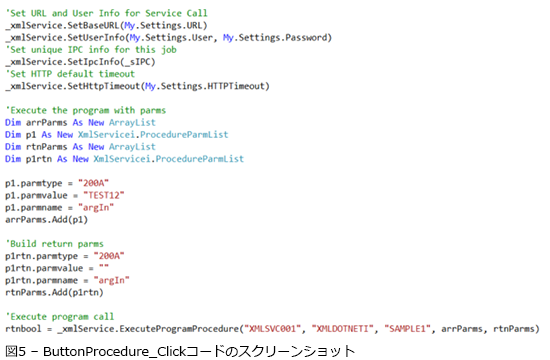This screenshot has width=550, height=360.
Task: Click the comment 'Execute program call
Action: tap(60, 317)
